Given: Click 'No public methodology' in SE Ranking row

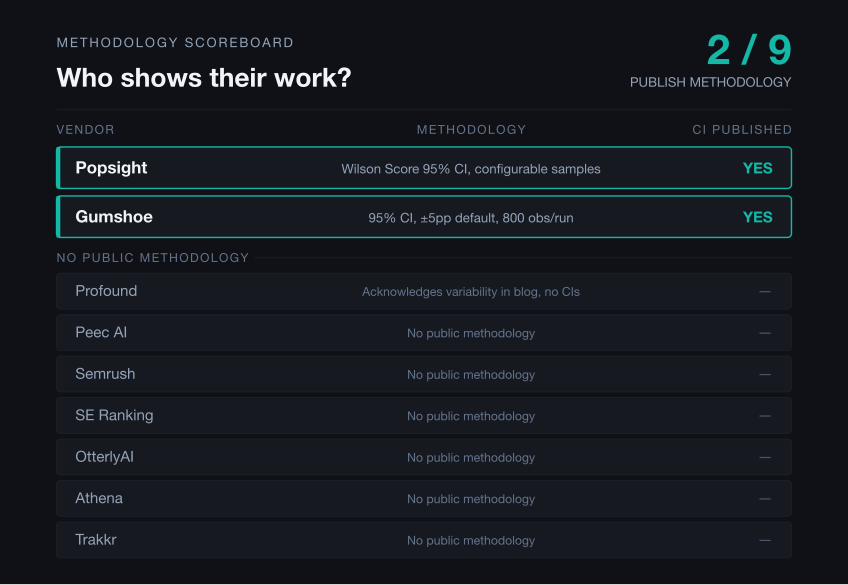Looking at the screenshot, I should [471, 416].
